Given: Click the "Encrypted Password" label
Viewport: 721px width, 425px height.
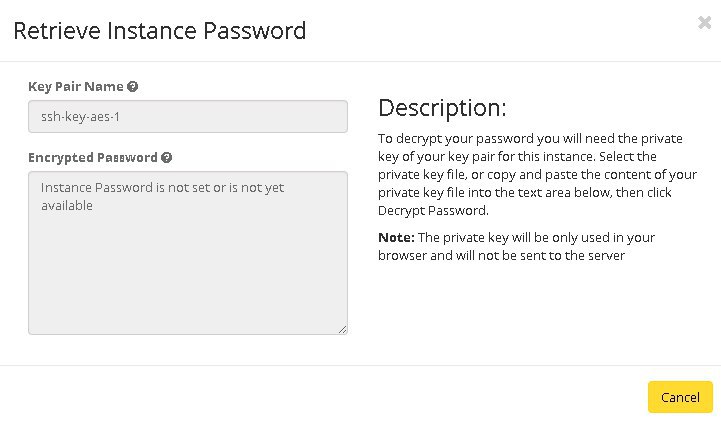Looking at the screenshot, I should 92,158.
